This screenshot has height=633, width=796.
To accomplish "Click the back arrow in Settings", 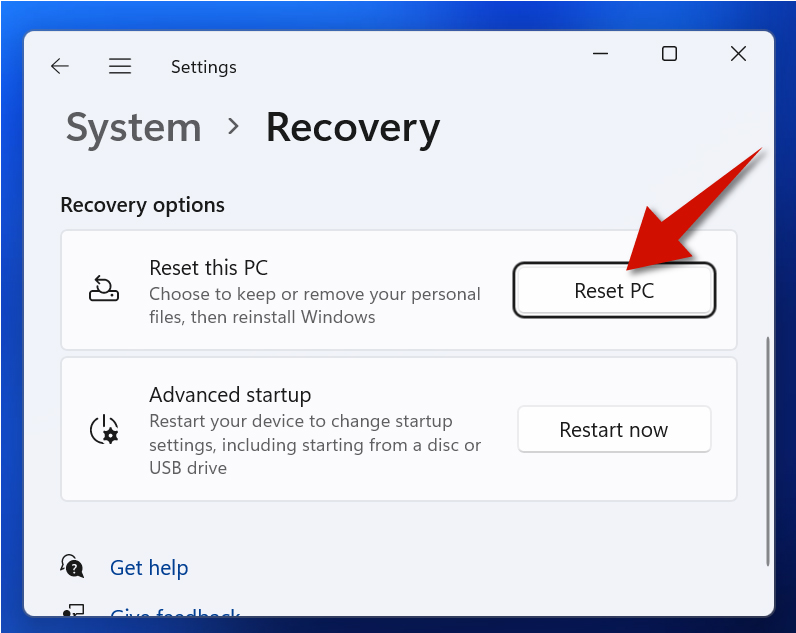I will 59,66.
